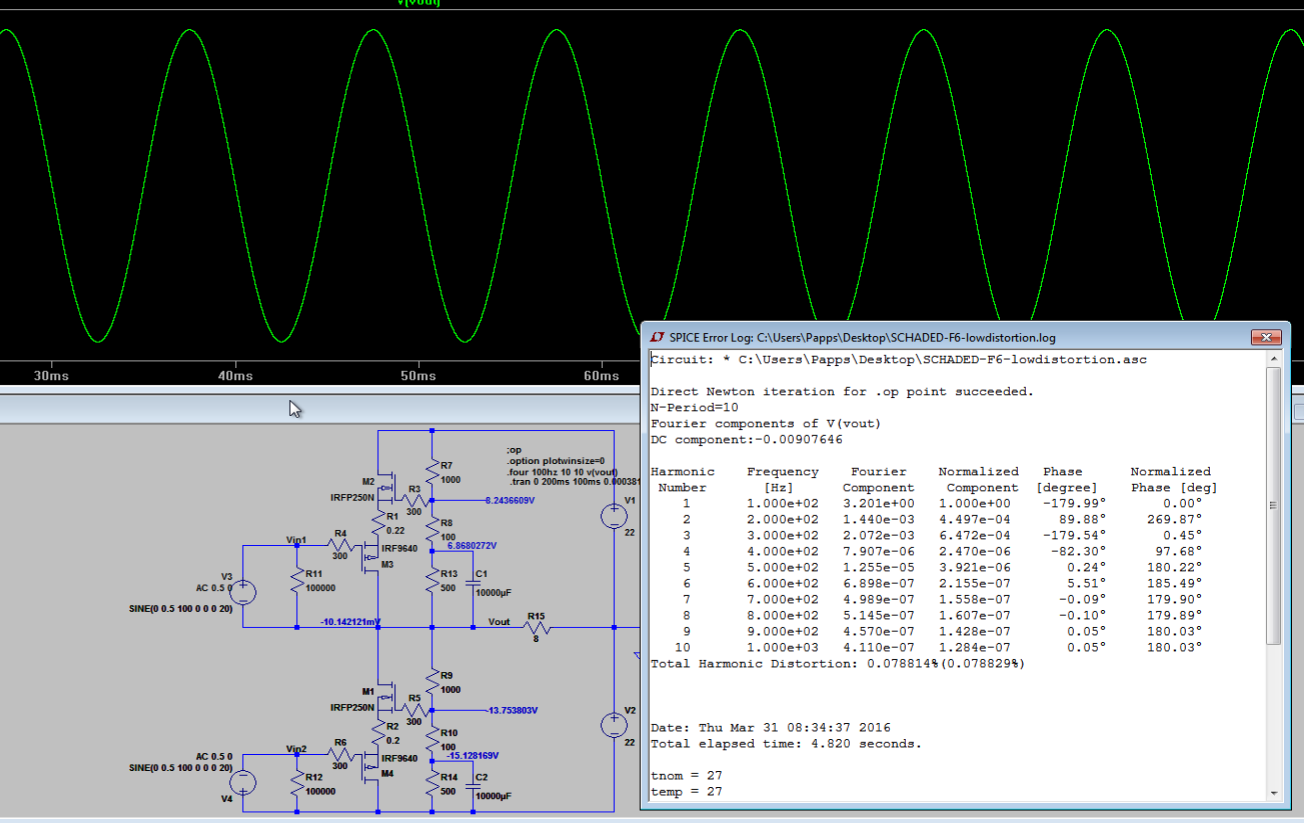1304x823 pixels.
Task: Click the SPICE Error Log title bar
Action: click(x=965, y=337)
